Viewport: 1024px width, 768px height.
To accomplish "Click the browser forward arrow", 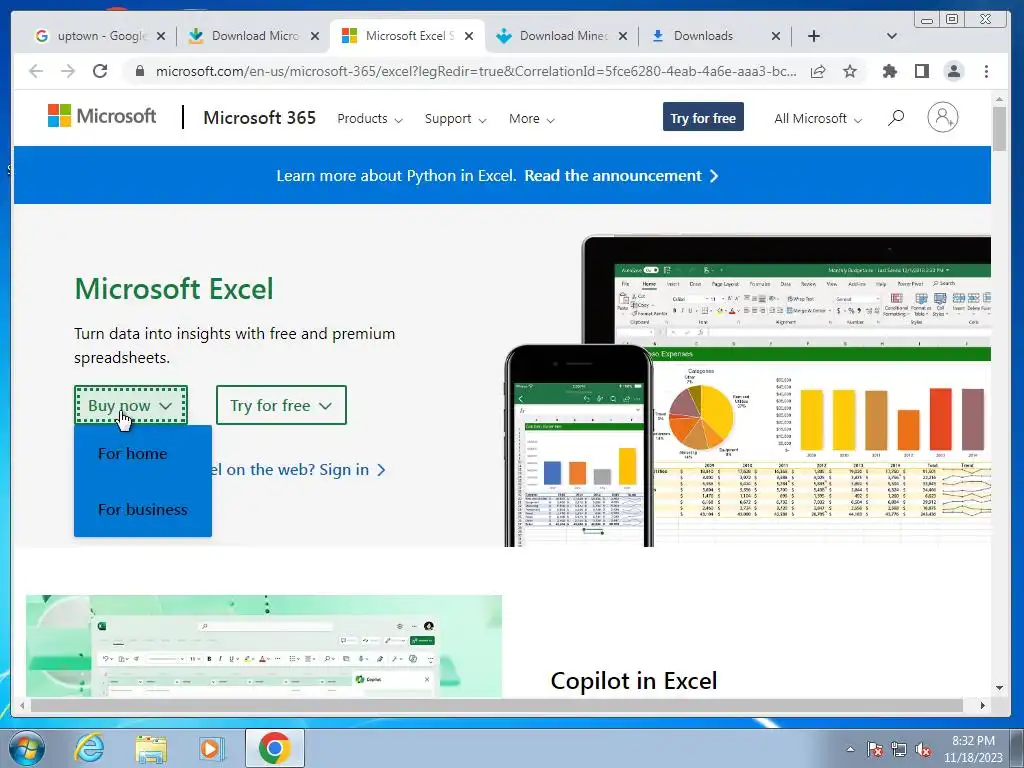I will (68, 71).
